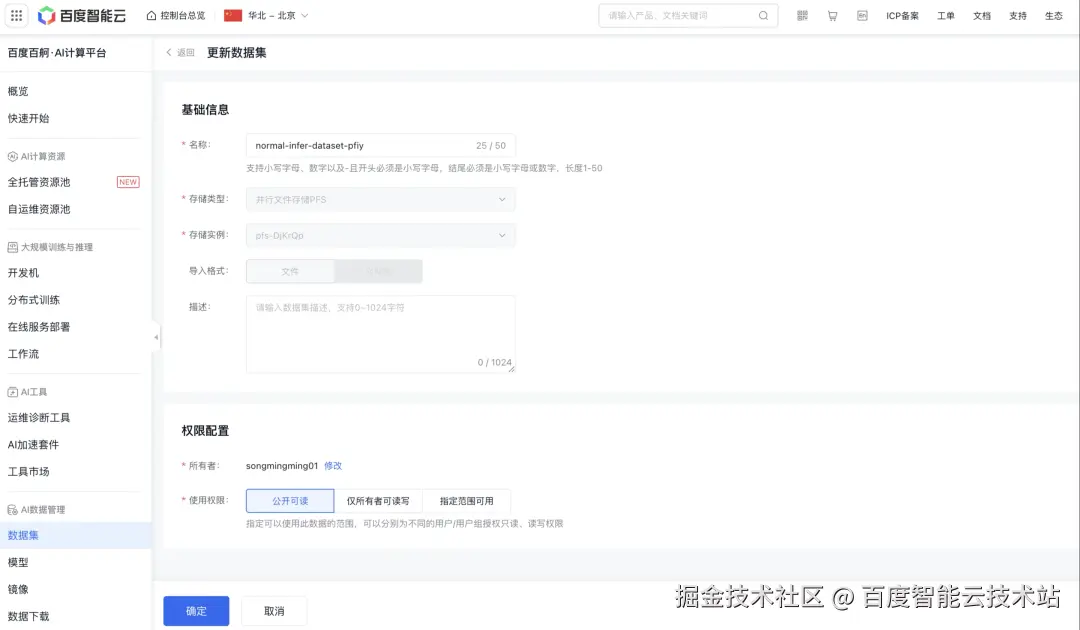The image size is (1080, 630).
Task: Click 百度百舸·AI计算平台 title
Action: [57, 53]
